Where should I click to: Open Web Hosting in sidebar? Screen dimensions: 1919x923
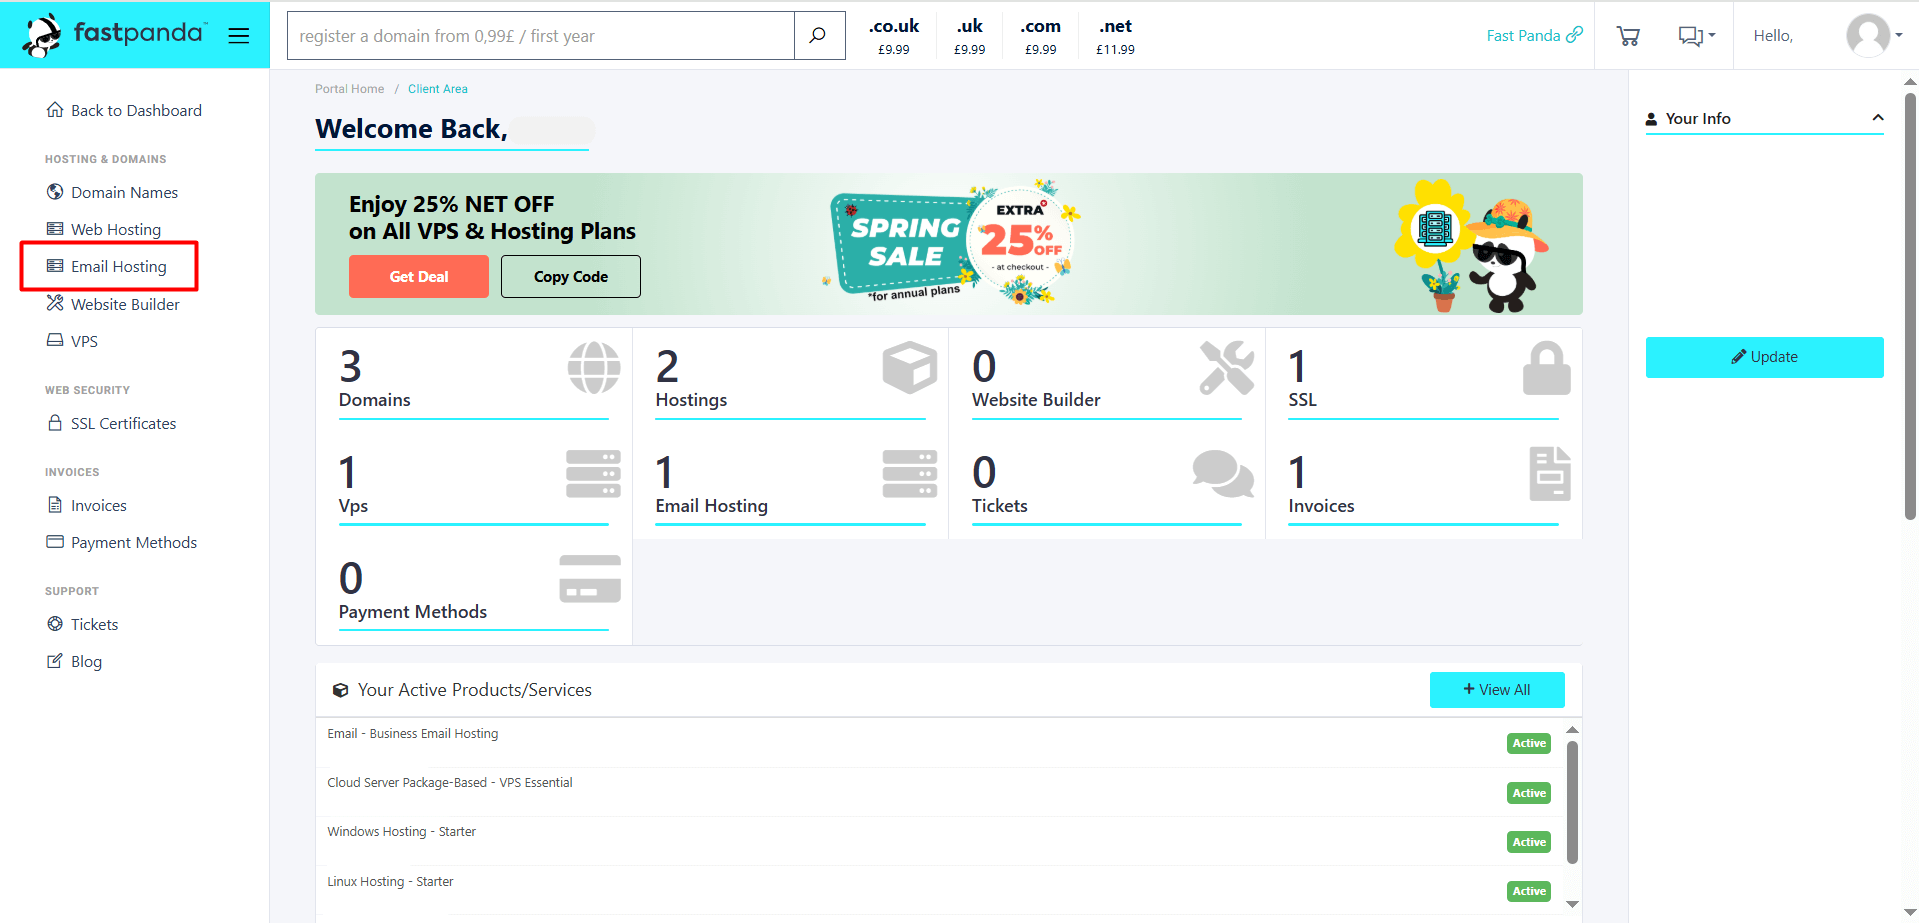coord(104,229)
